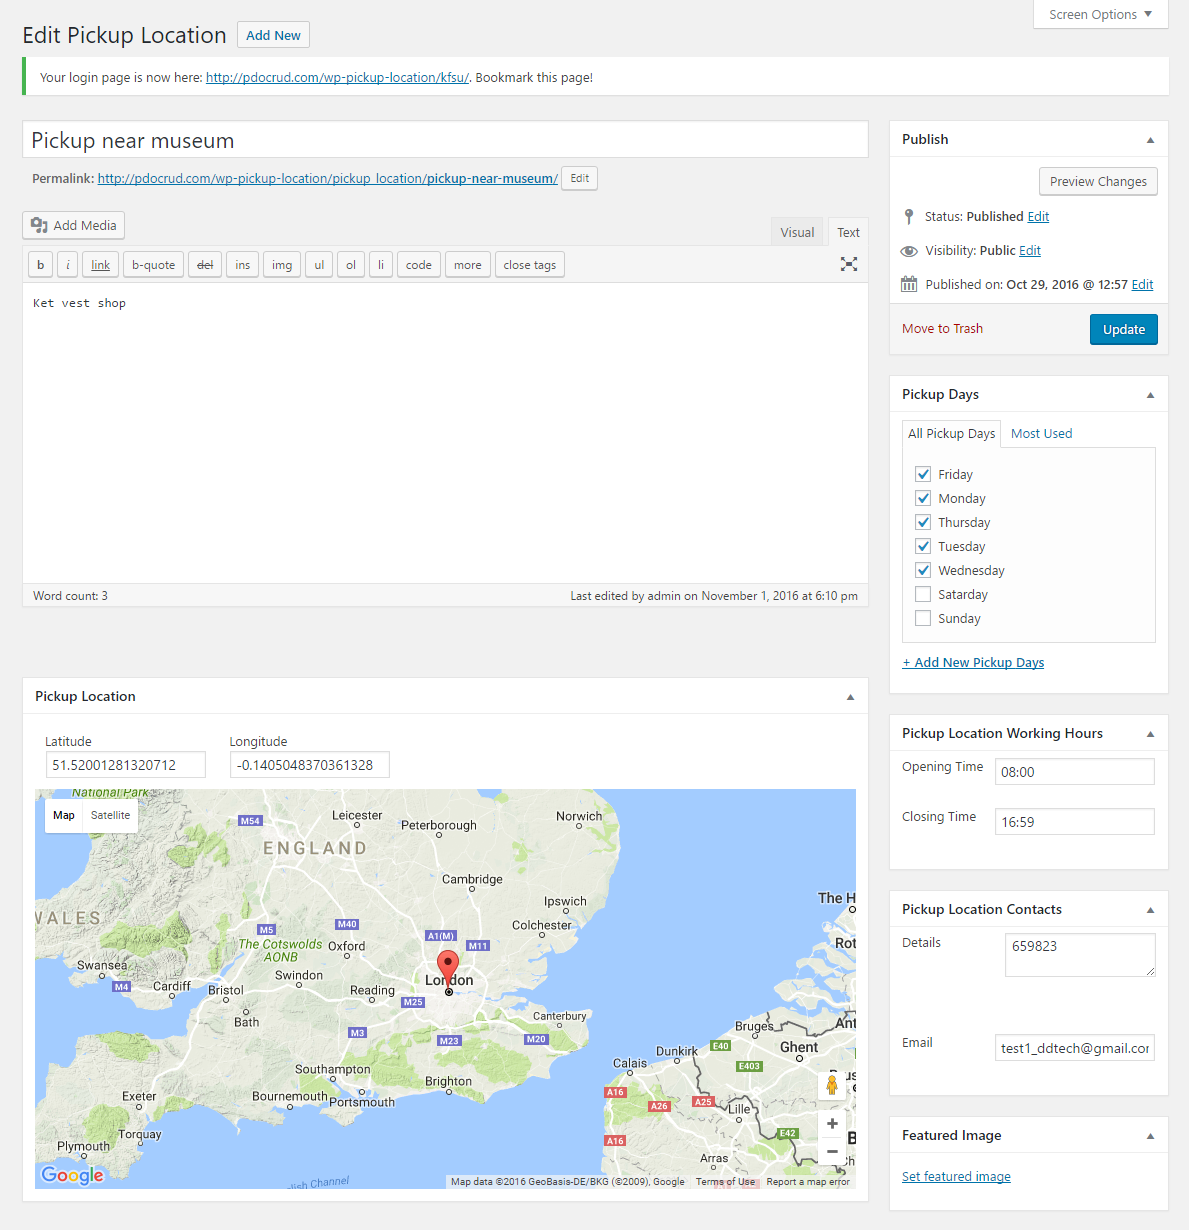1189x1230 pixels.
Task: Open the Screen Options dropdown
Action: pyautogui.click(x=1100, y=14)
